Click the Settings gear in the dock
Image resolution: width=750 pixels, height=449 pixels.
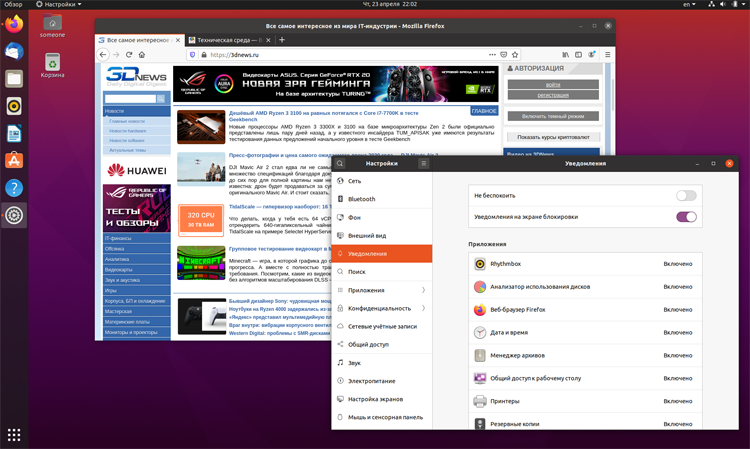coord(14,216)
